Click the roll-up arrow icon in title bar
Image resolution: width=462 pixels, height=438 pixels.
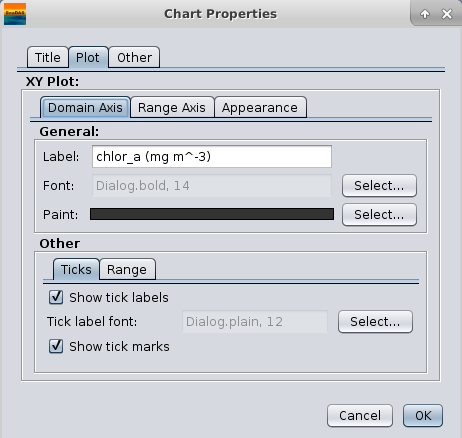coord(425,14)
